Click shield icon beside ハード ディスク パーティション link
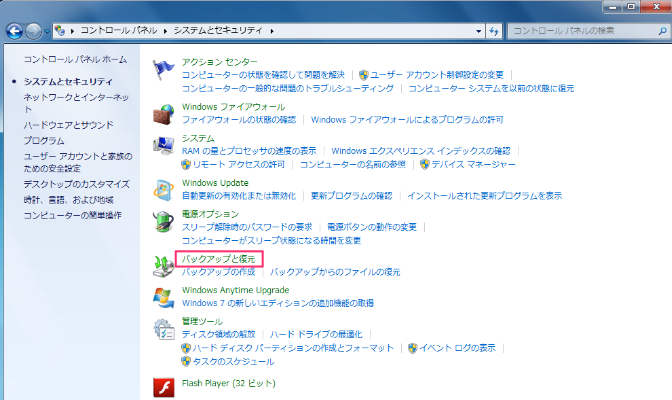This screenshot has height=400, width=672. tap(186, 348)
